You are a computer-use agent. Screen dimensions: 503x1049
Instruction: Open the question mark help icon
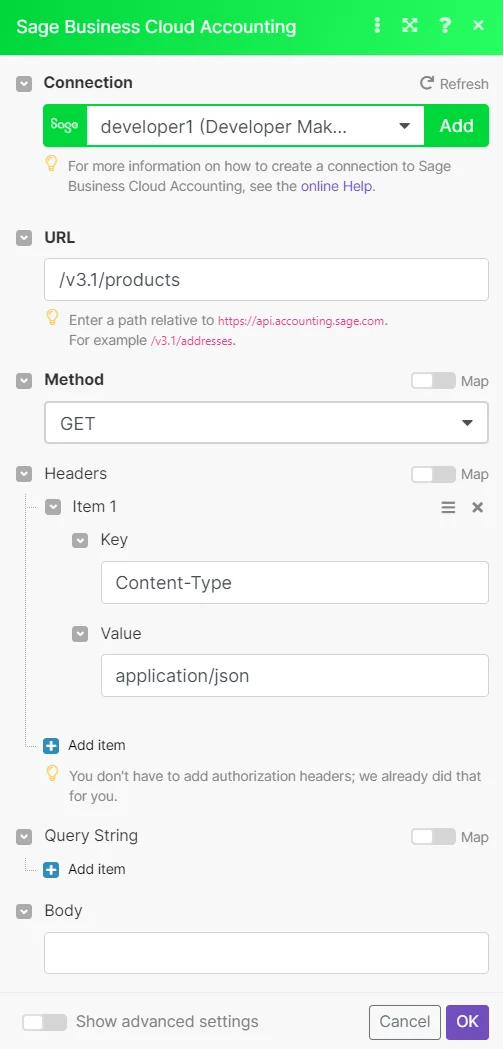coord(444,26)
